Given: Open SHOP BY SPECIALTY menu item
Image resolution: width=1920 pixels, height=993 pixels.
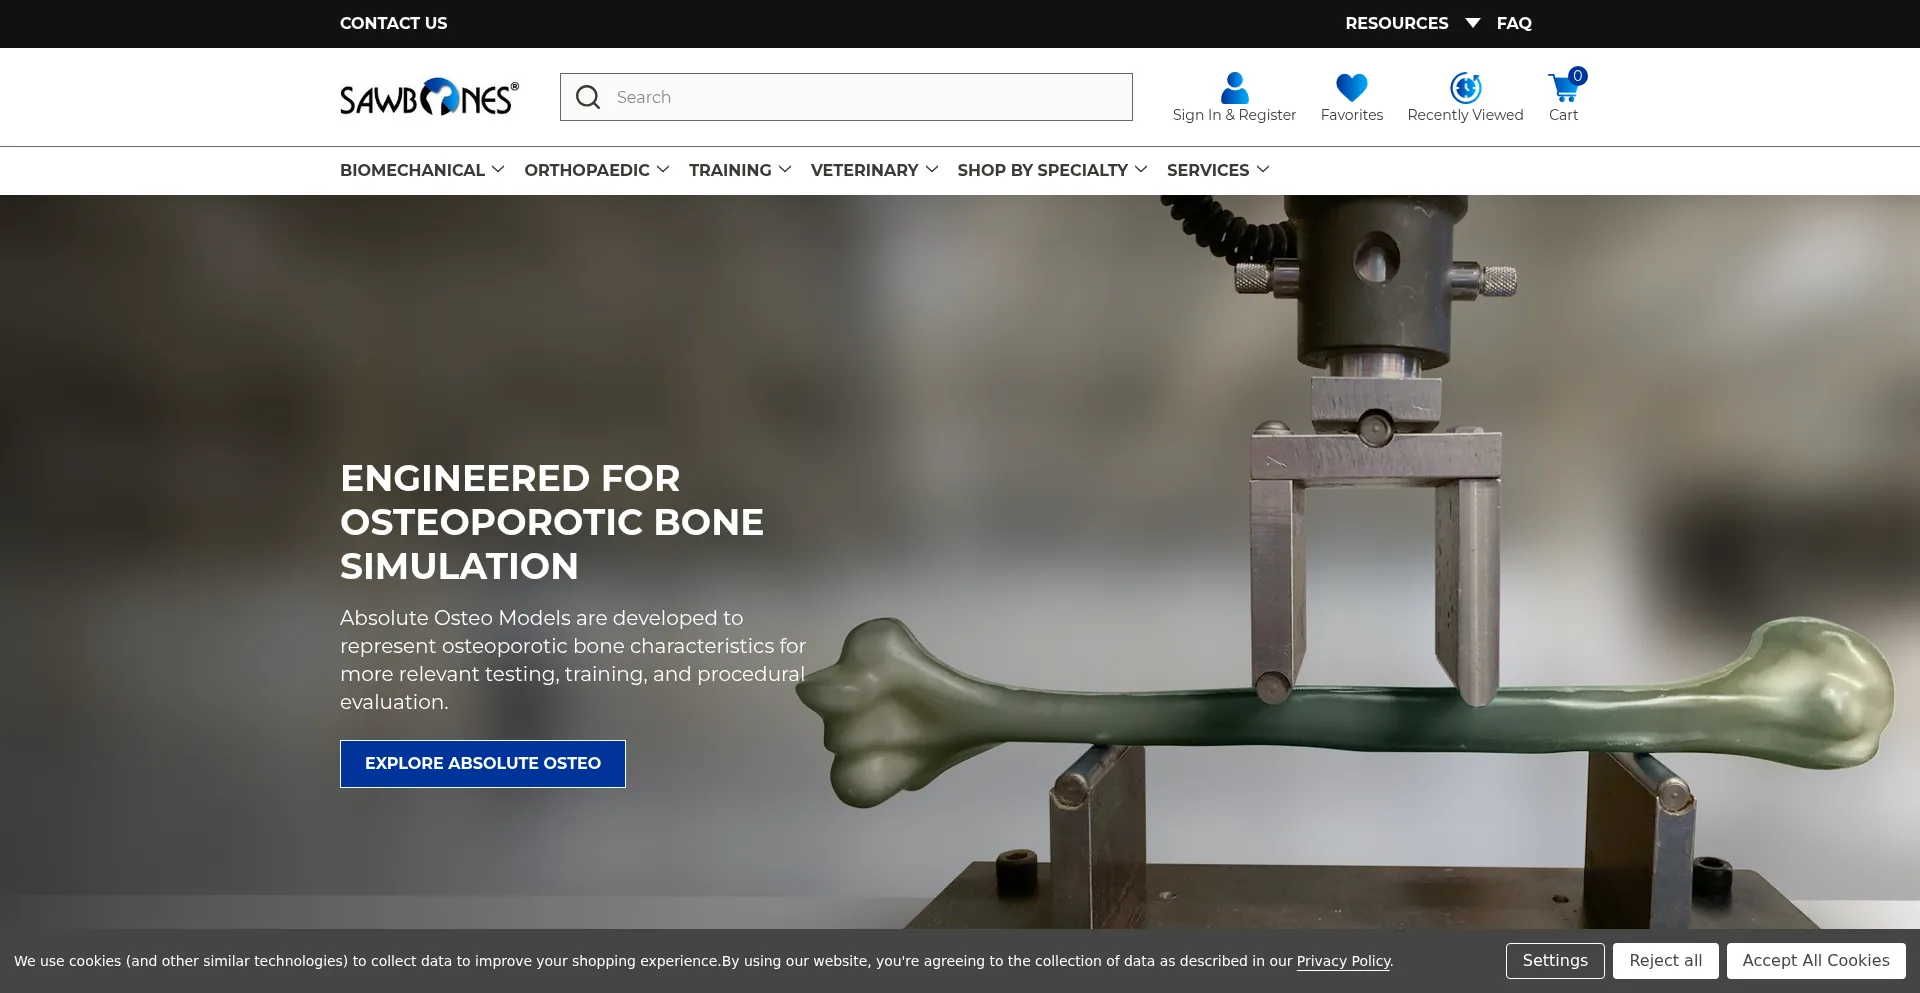Looking at the screenshot, I should (1042, 170).
